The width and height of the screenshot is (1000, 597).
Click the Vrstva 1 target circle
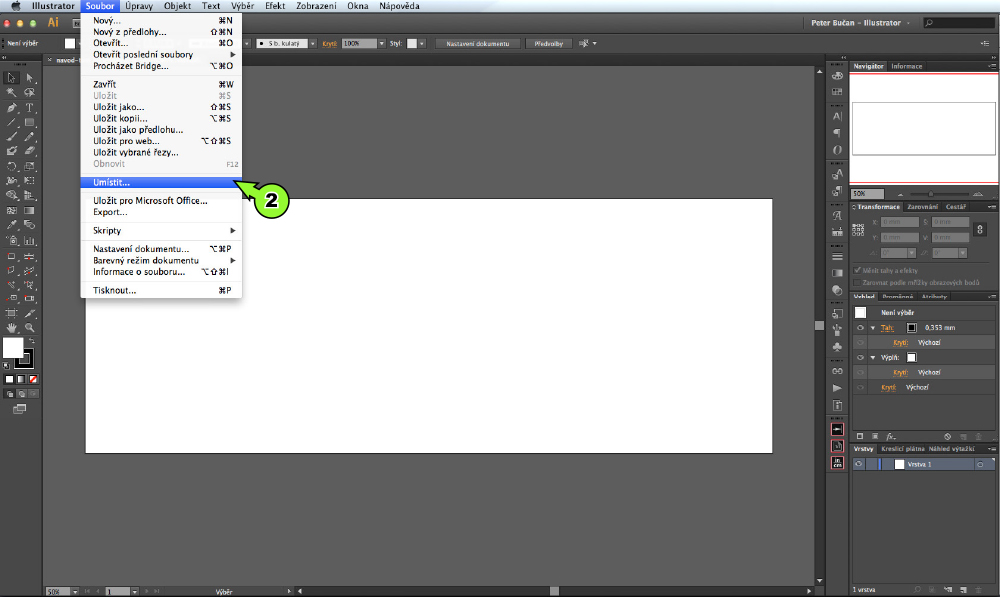[980, 464]
